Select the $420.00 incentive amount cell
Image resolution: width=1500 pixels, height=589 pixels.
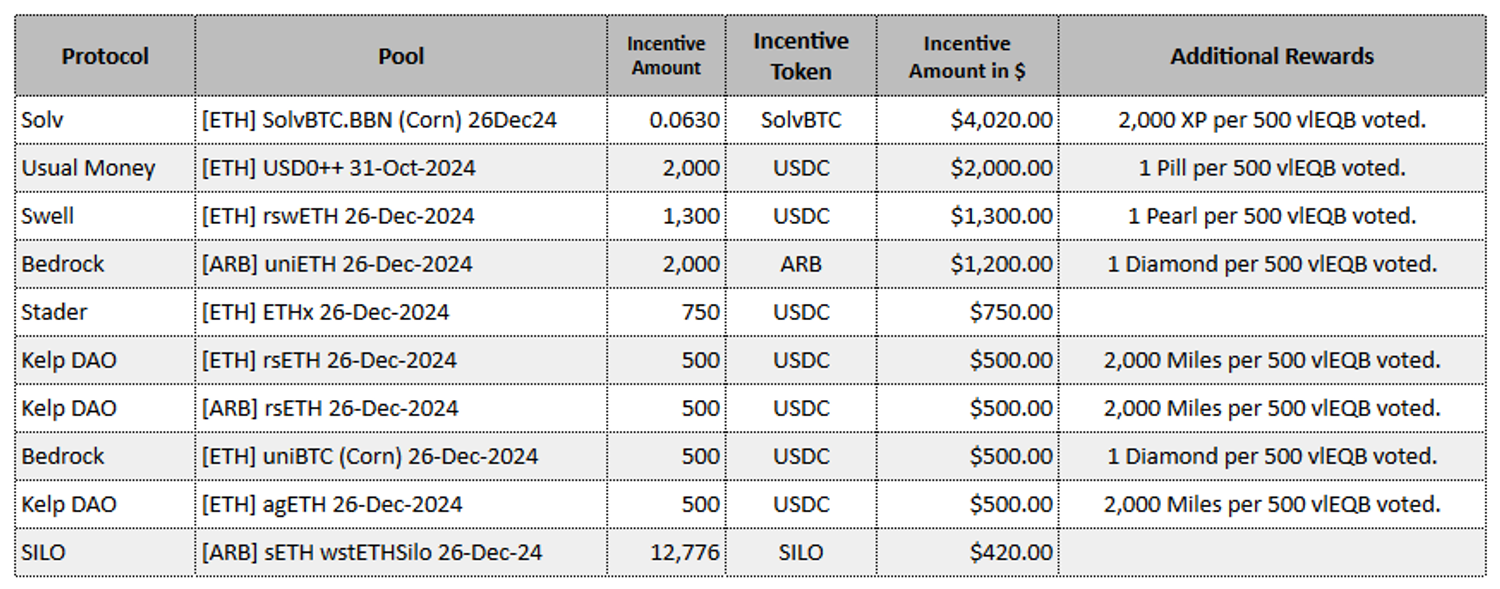click(x=968, y=552)
